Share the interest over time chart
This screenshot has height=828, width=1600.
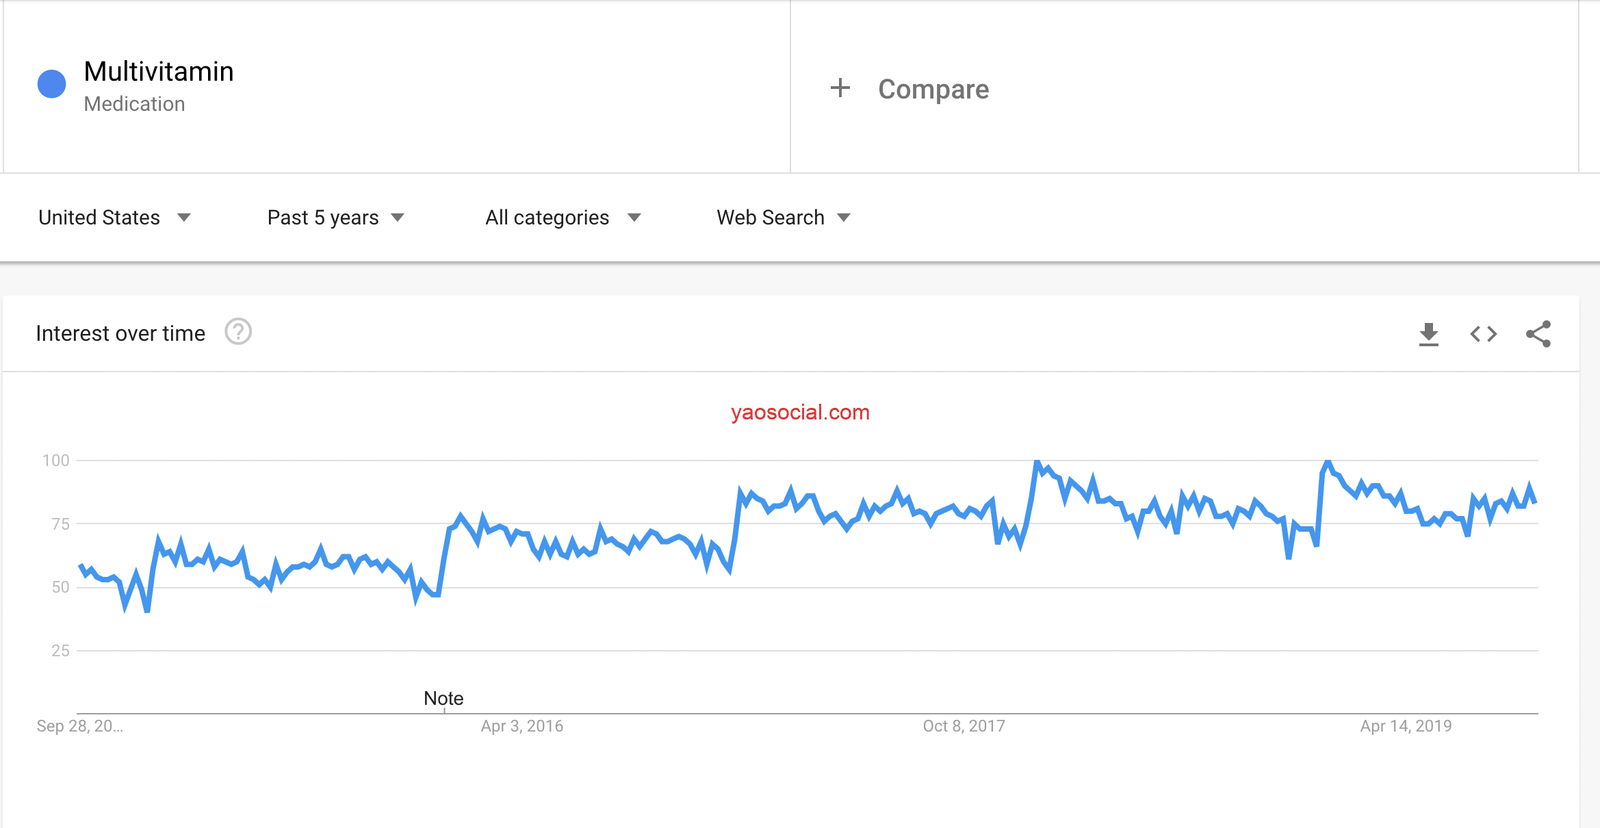pos(1538,334)
